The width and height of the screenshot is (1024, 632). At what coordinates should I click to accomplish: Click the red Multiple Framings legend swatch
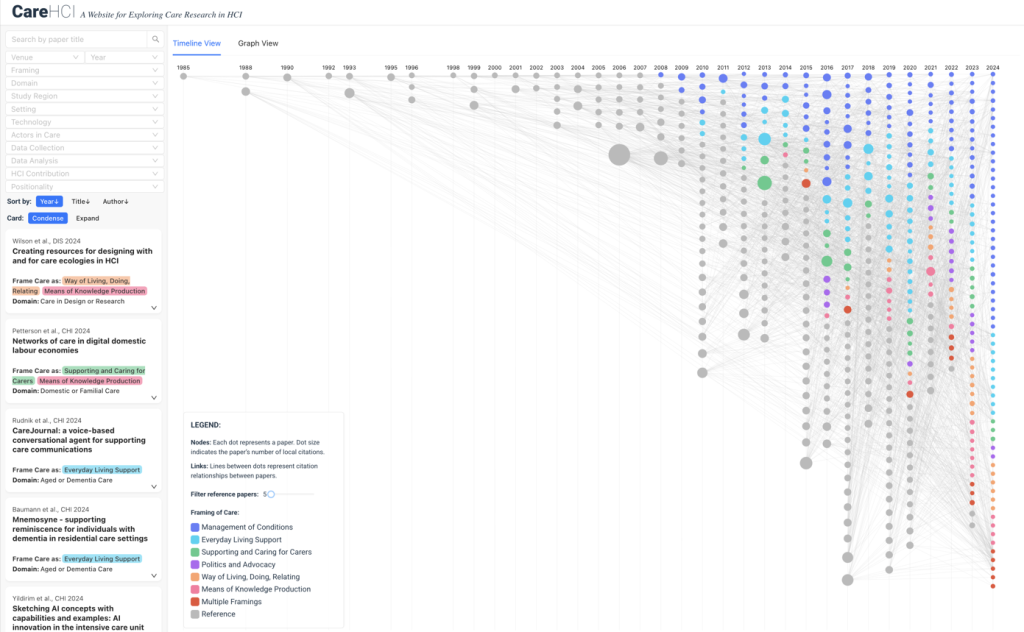point(195,602)
